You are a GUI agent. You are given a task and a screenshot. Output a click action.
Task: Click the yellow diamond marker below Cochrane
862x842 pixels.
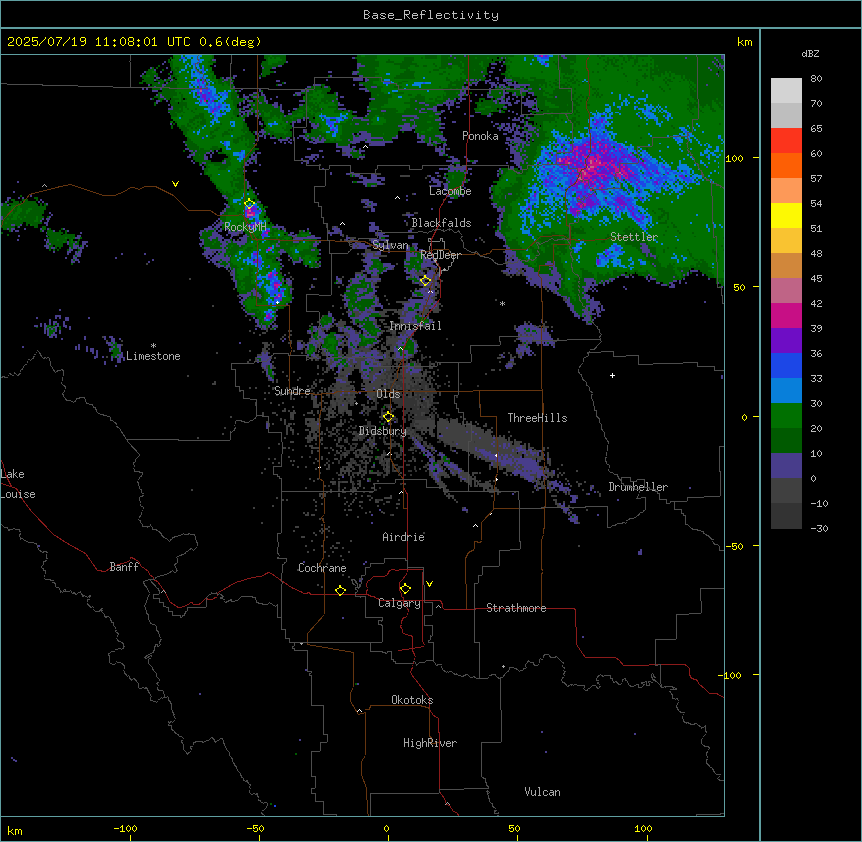340,590
